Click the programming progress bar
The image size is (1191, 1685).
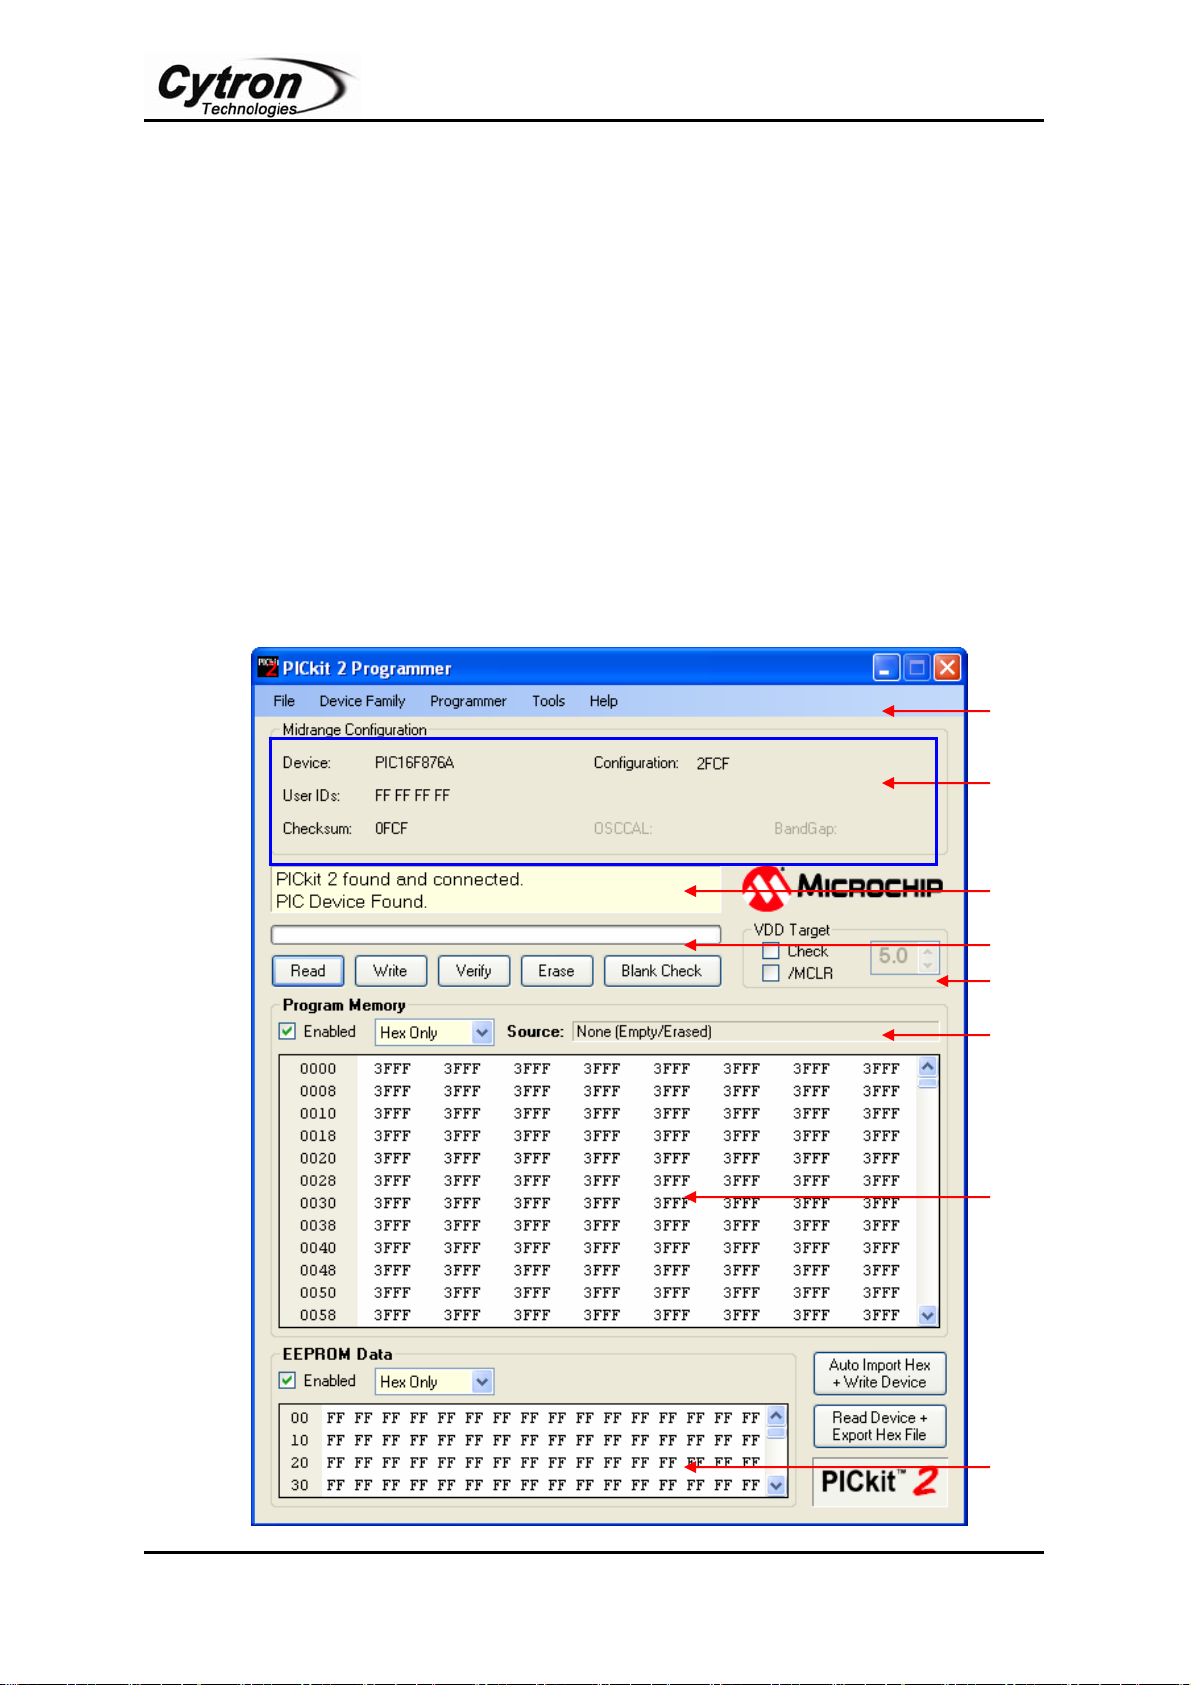(x=496, y=935)
